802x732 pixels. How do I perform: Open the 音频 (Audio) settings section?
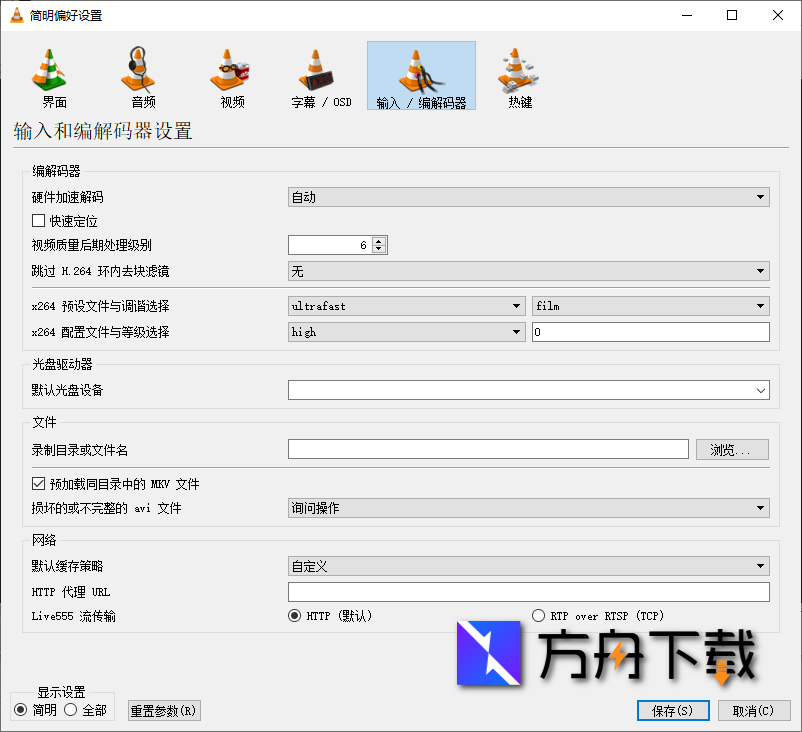[x=140, y=75]
